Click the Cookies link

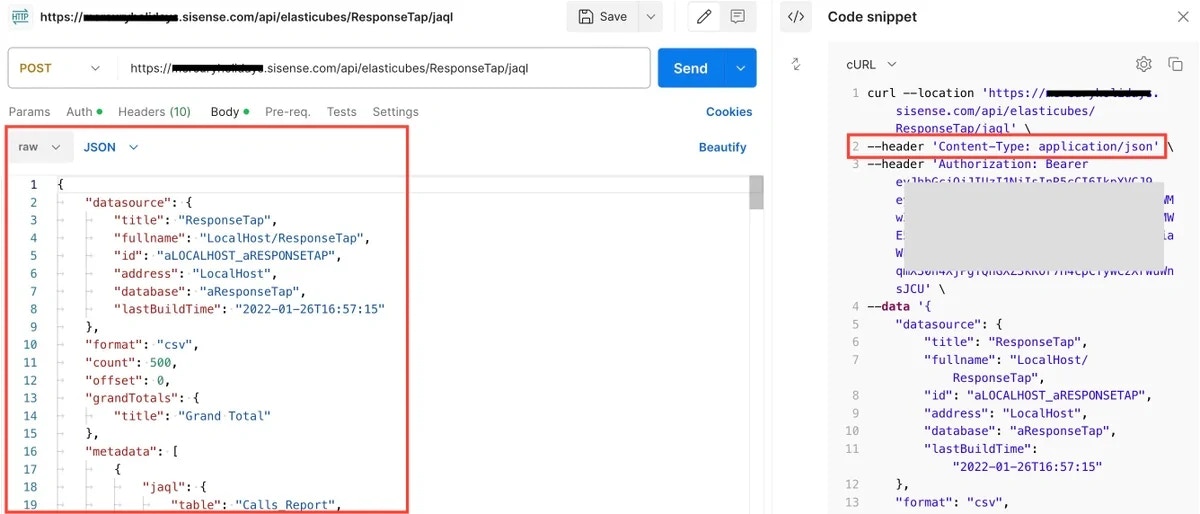coord(729,112)
